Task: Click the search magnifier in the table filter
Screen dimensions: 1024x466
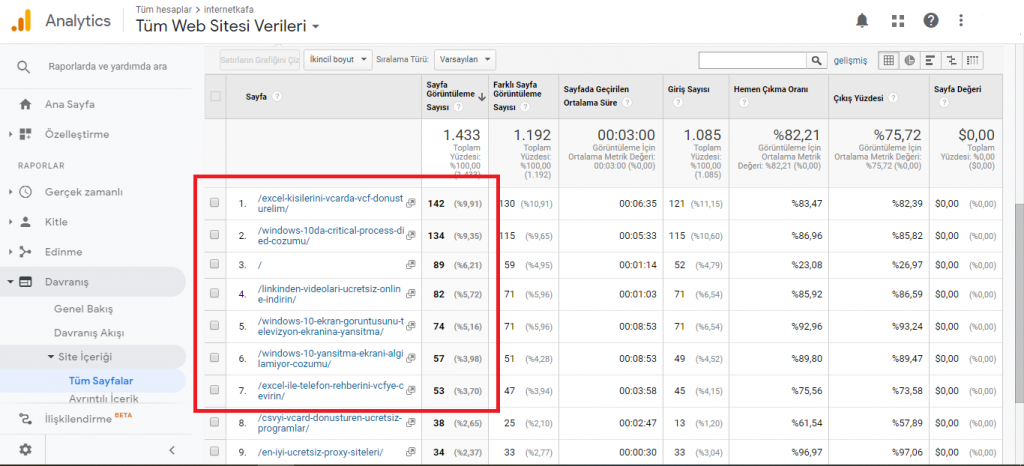Action: click(x=816, y=60)
